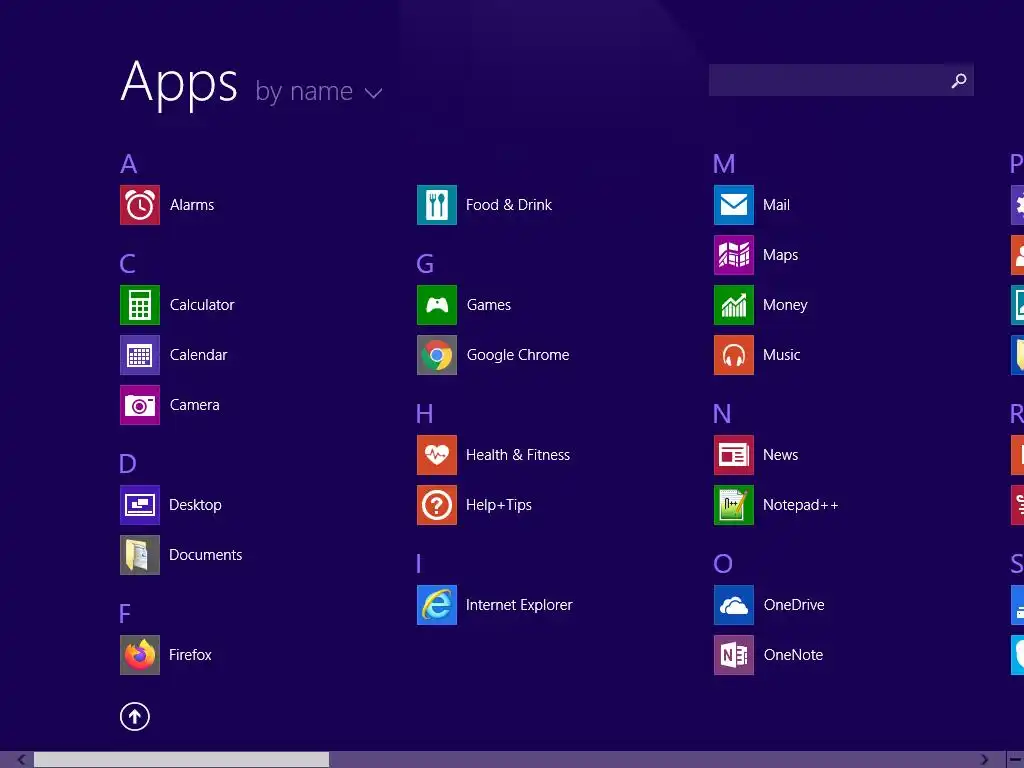Click the 'Money' label text

(785, 305)
